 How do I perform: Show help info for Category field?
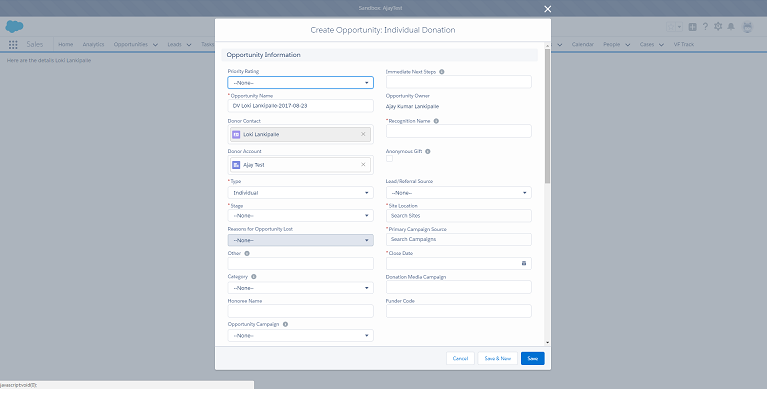254,277
